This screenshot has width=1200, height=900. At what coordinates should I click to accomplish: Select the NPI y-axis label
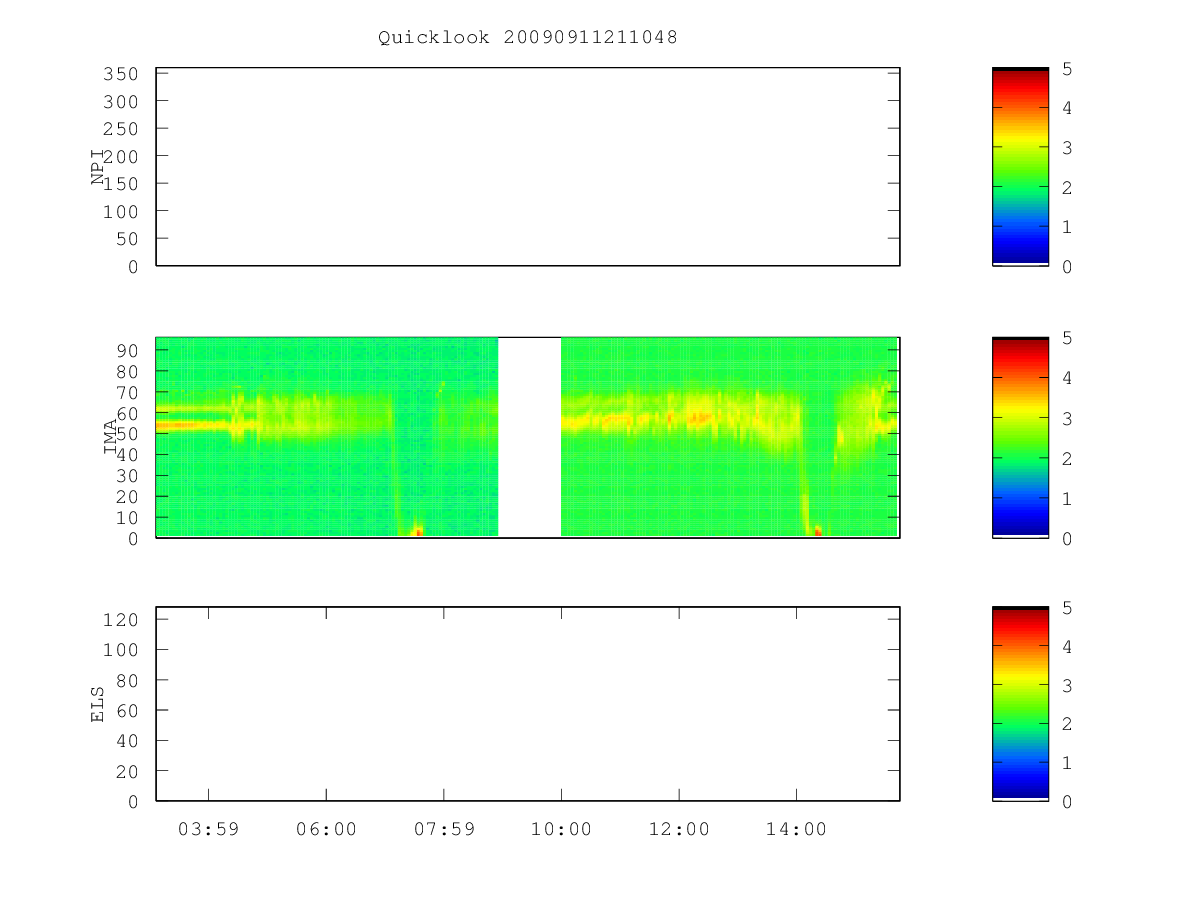pyautogui.click(x=98, y=167)
